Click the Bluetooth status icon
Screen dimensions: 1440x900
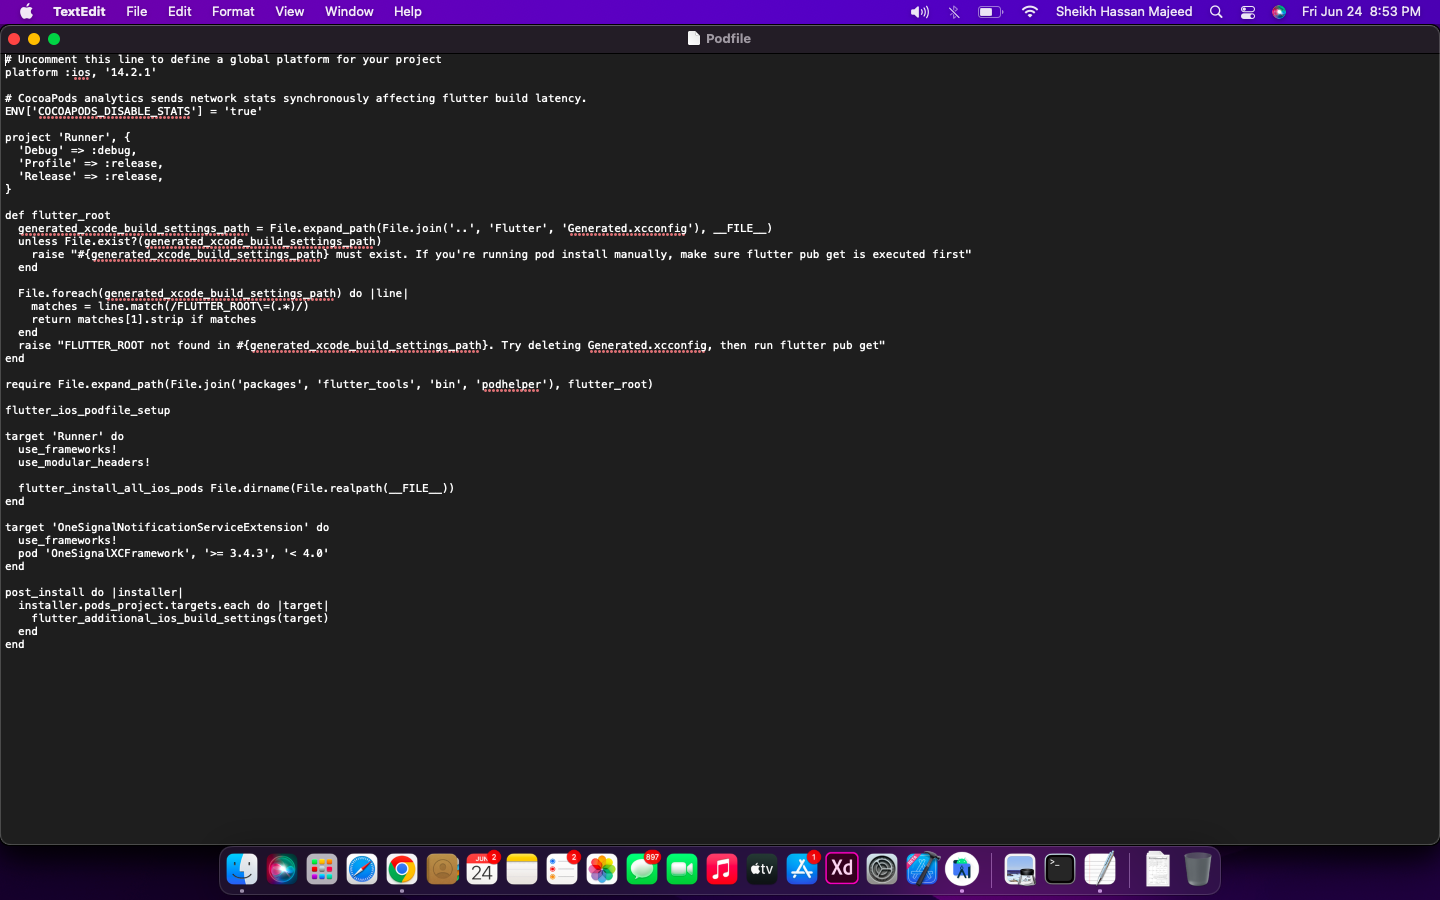pos(954,12)
